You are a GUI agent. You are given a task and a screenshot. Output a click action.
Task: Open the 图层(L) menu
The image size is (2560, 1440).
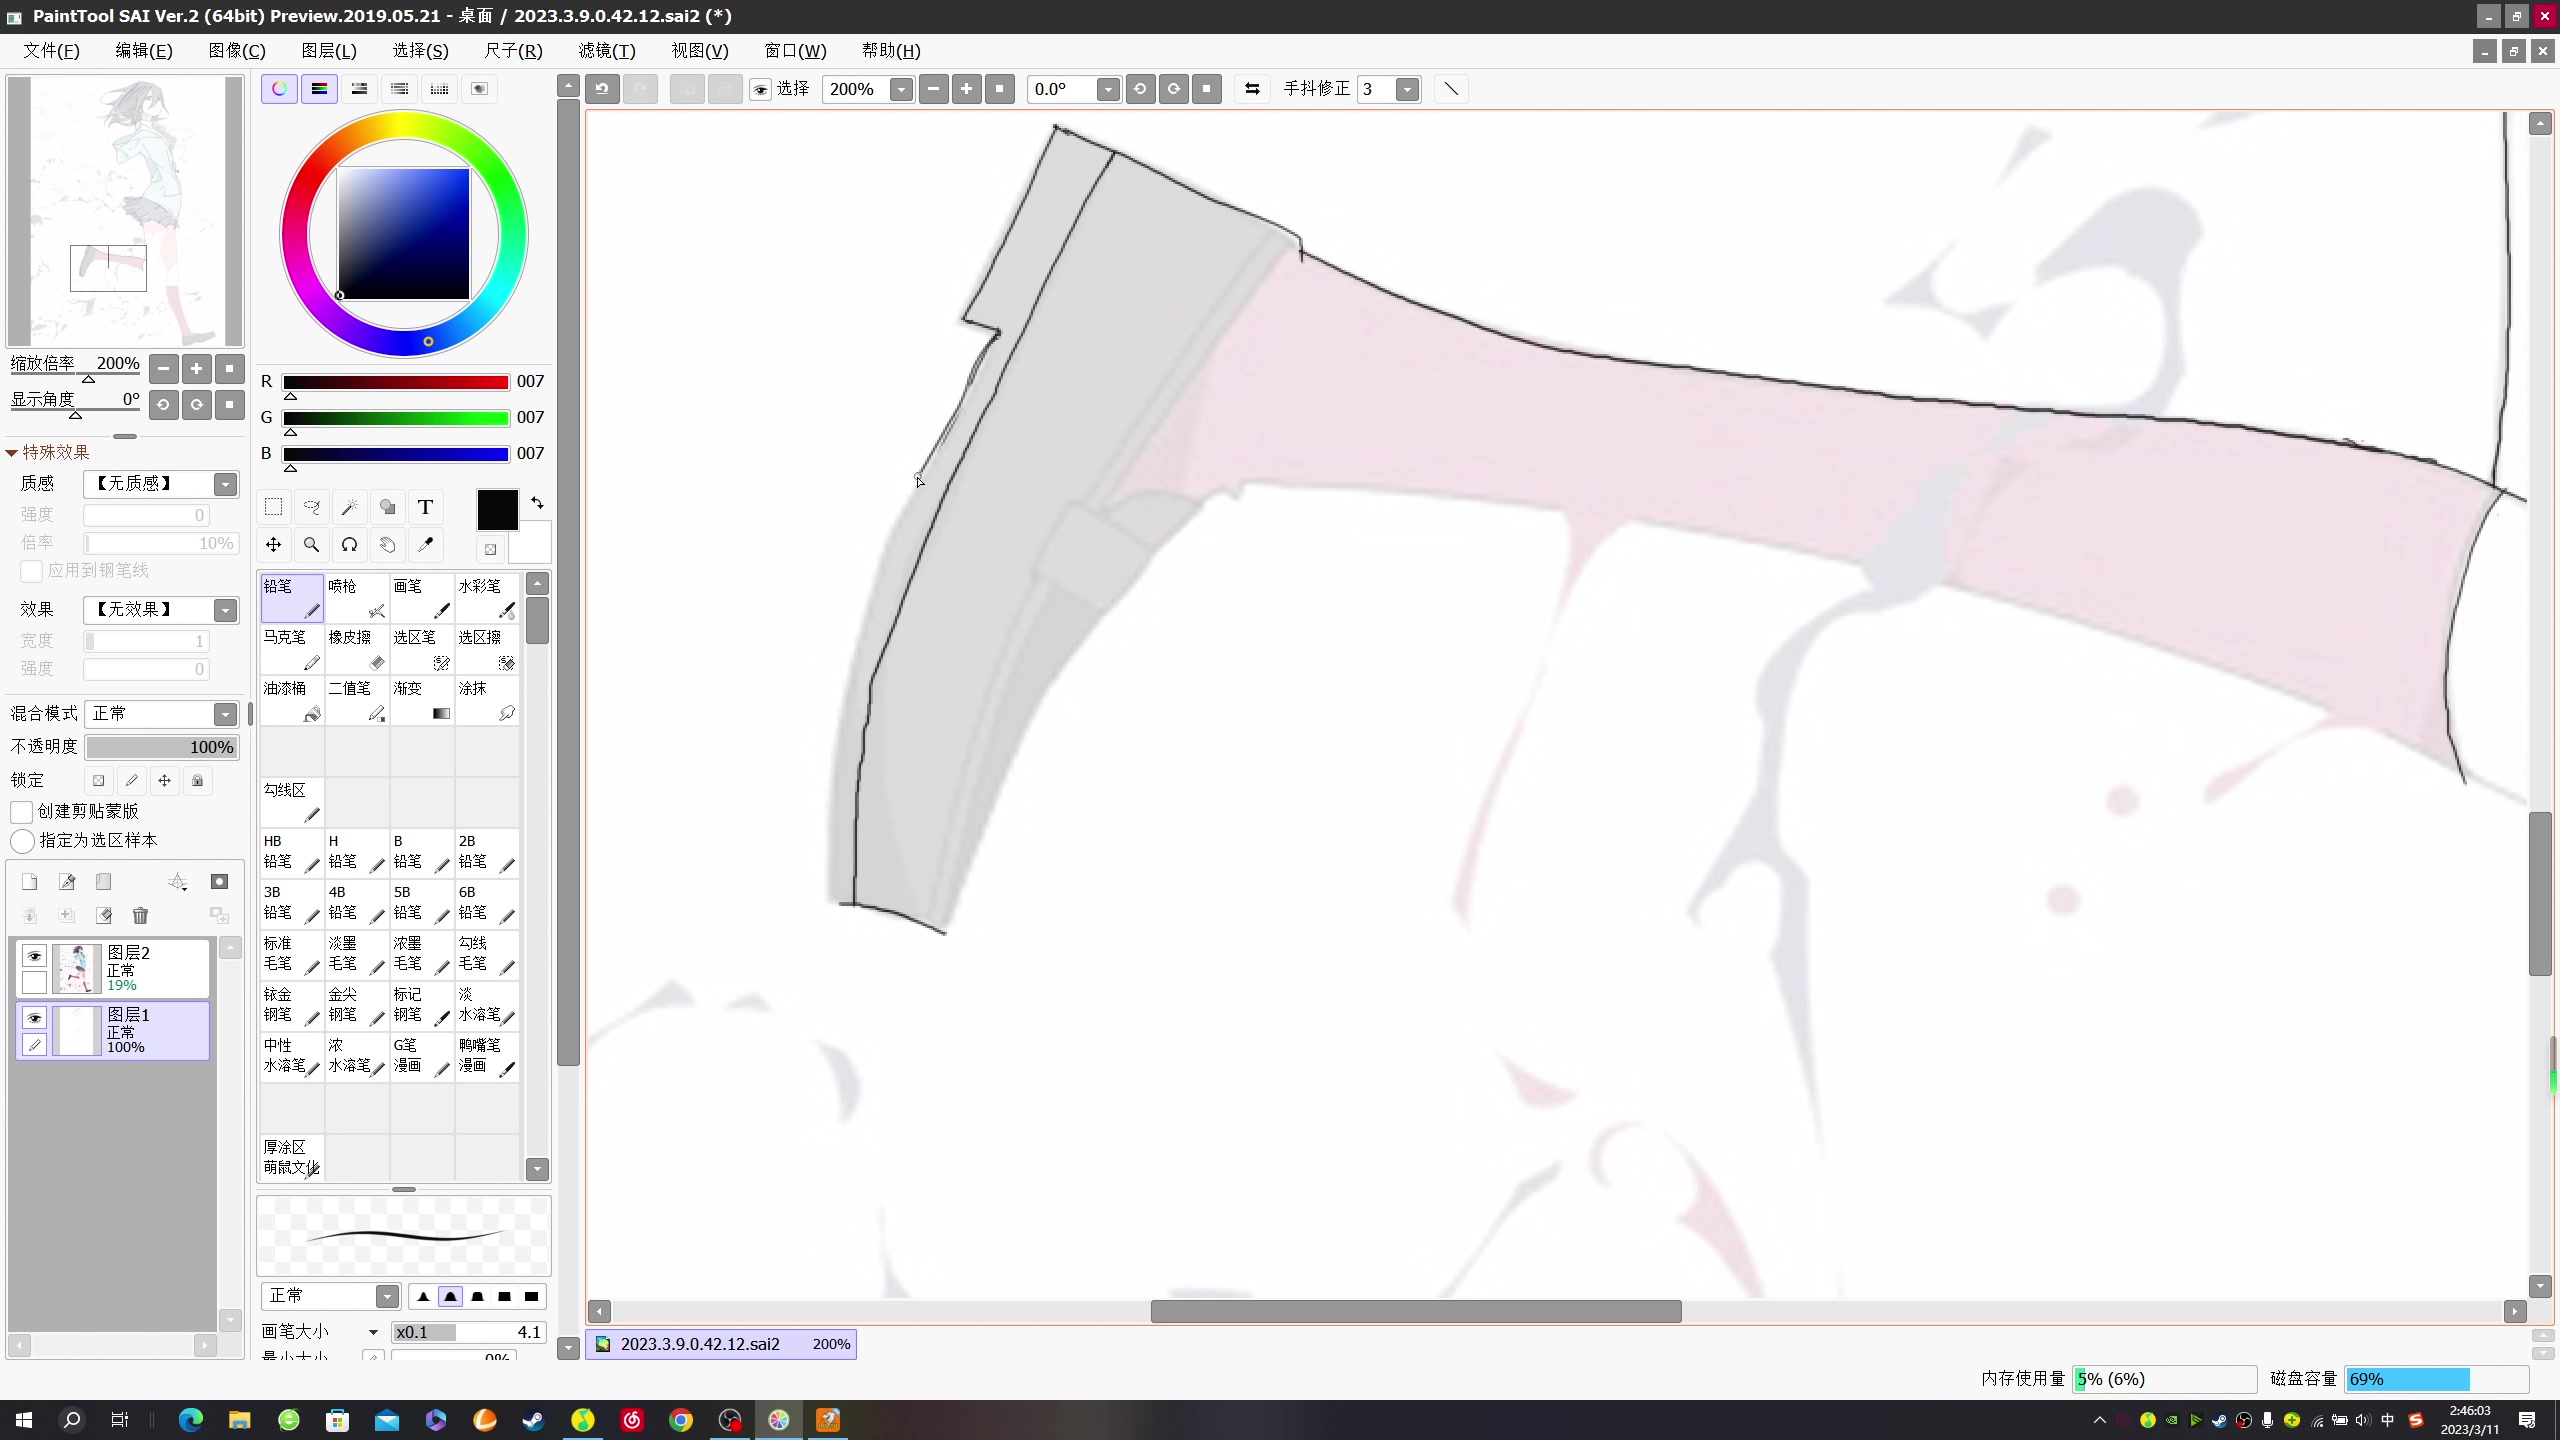pyautogui.click(x=329, y=51)
